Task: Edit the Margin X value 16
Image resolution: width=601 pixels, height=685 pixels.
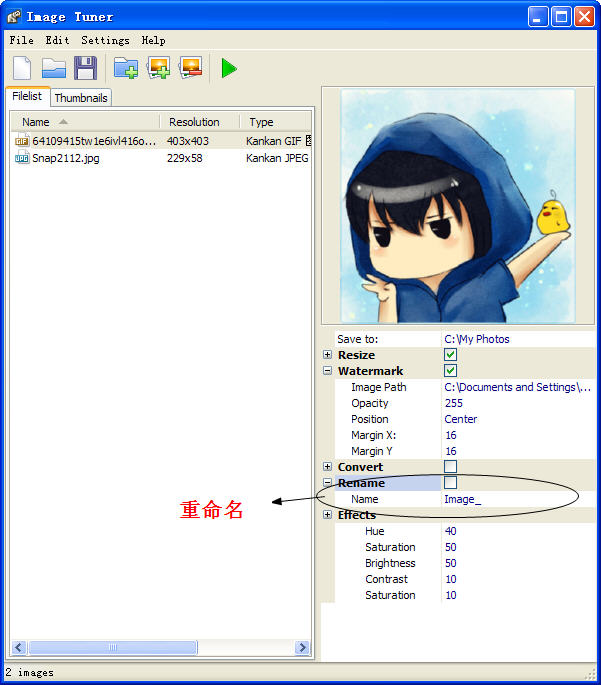Action: pyautogui.click(x=518, y=435)
